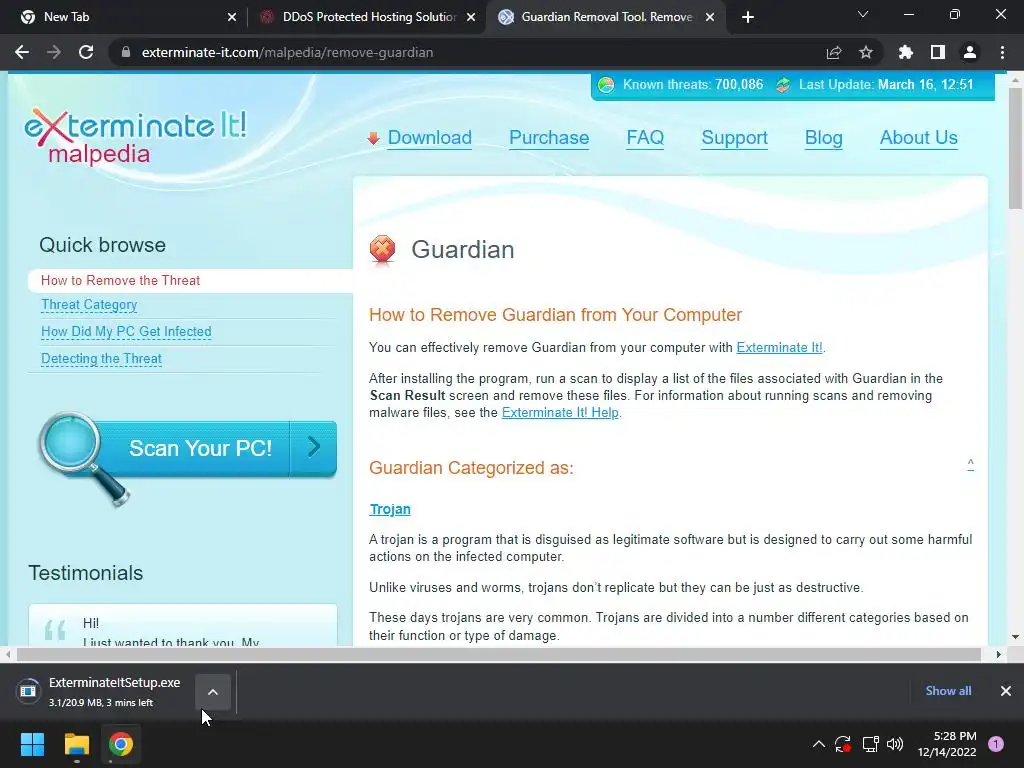Image resolution: width=1024 pixels, height=768 pixels.
Task: Open a new tab with plus button
Action: 748,17
